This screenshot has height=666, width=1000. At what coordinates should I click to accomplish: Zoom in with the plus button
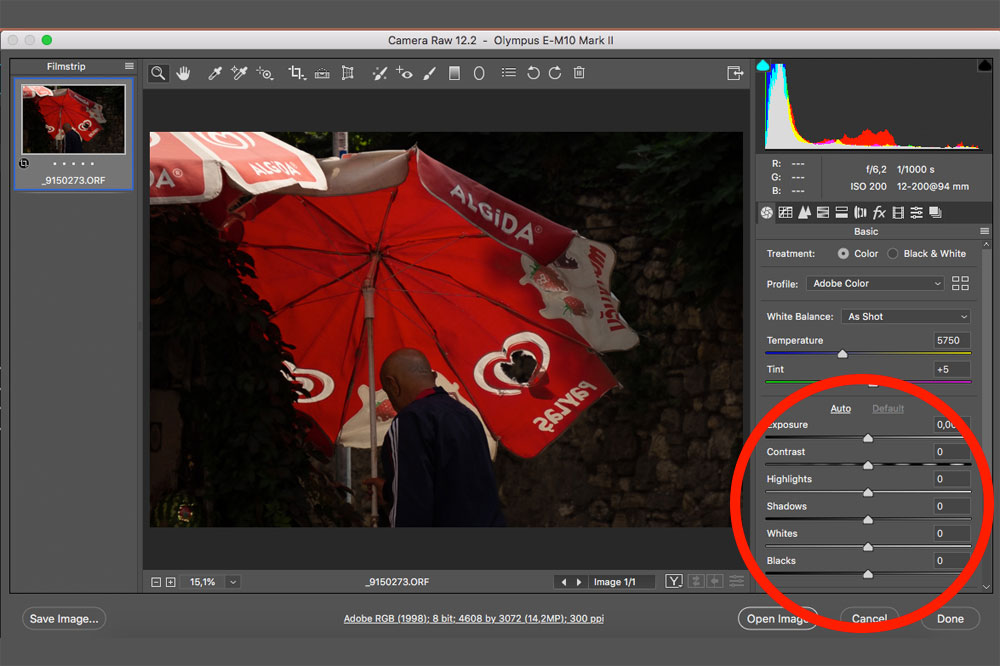point(170,582)
